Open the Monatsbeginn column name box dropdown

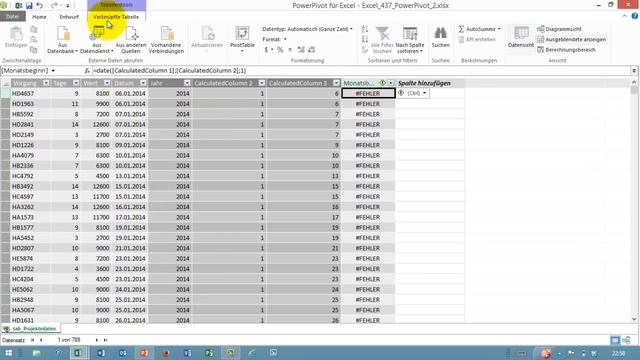click(53, 71)
